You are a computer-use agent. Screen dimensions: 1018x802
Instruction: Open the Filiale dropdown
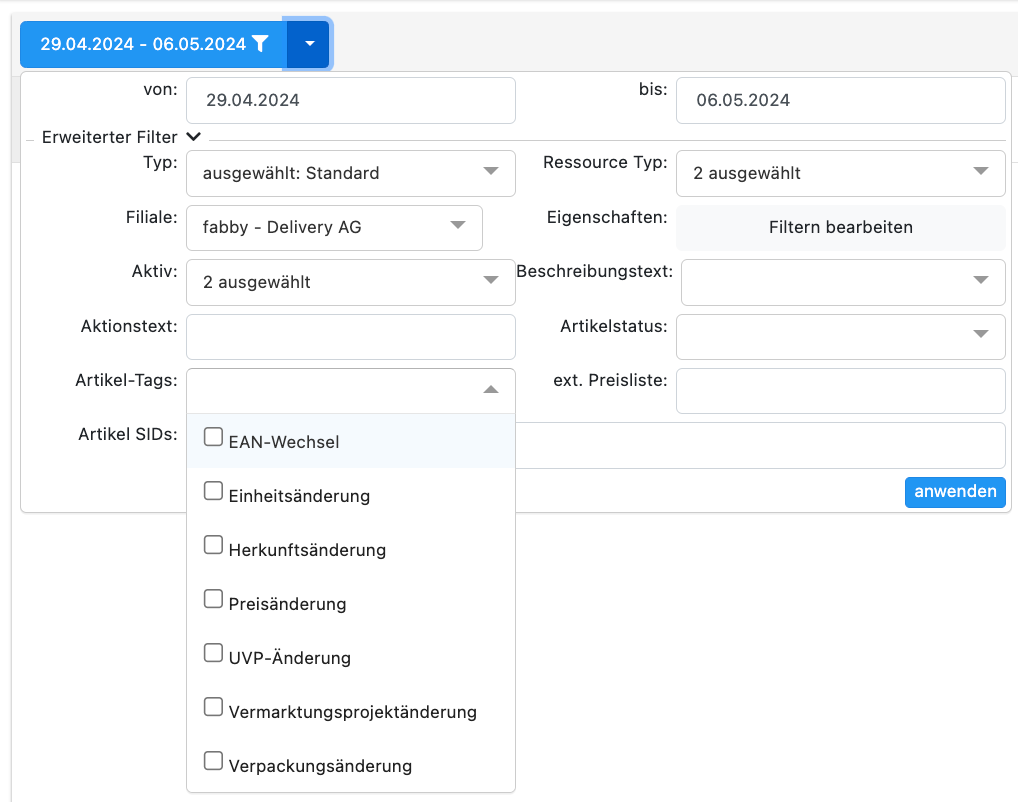click(334, 227)
